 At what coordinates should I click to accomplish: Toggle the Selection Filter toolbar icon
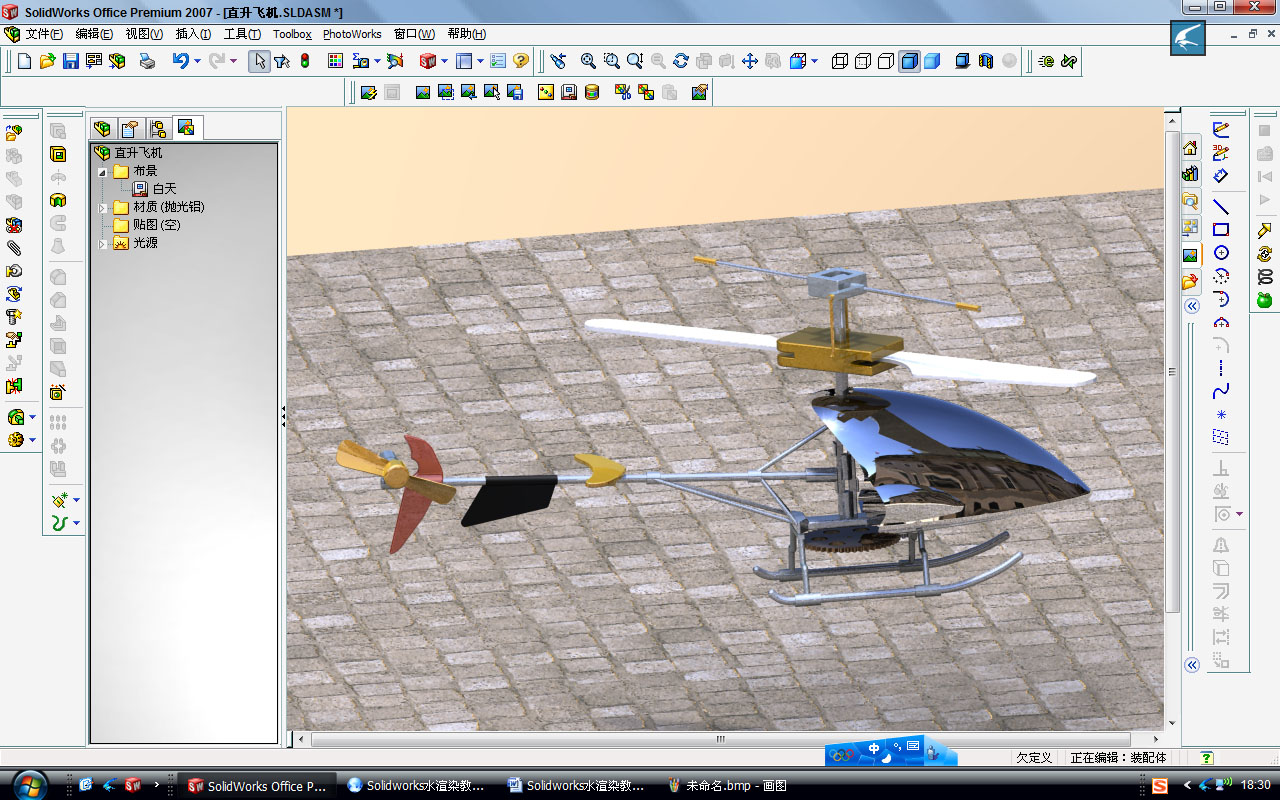282,61
